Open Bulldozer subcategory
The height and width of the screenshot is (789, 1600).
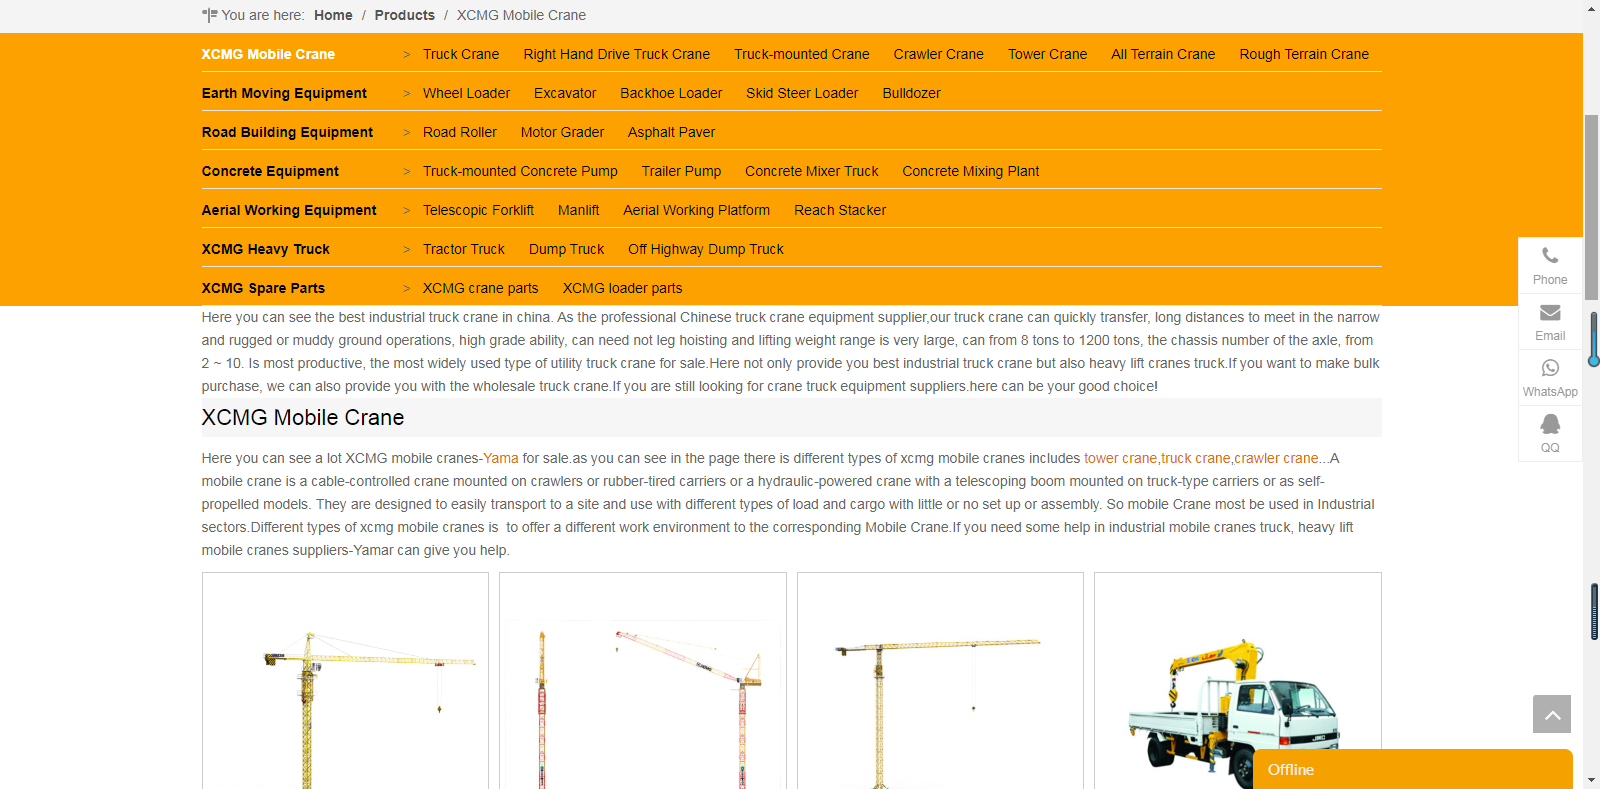coord(912,93)
